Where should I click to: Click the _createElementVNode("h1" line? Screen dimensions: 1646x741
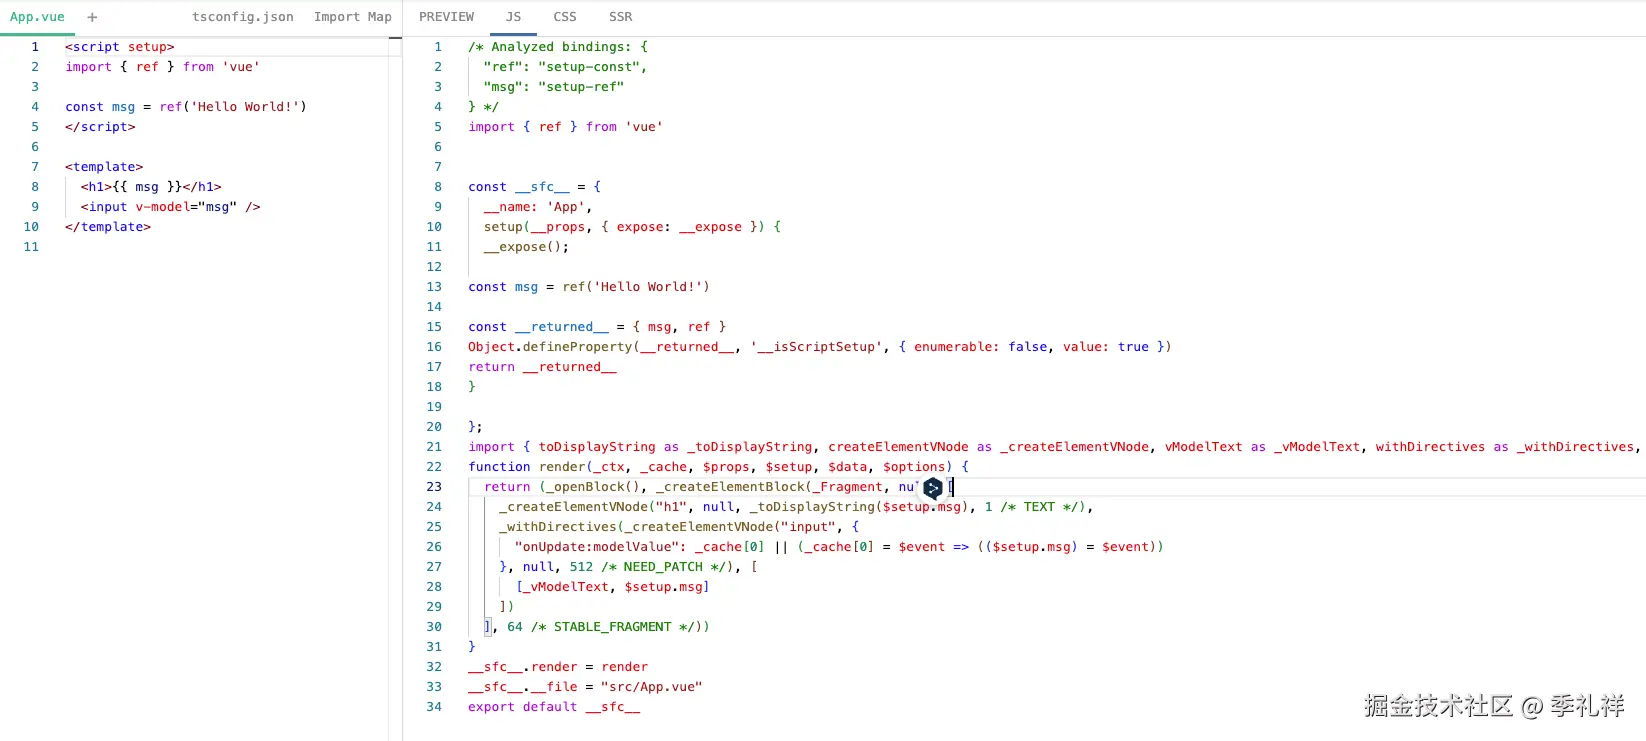click(x=796, y=507)
